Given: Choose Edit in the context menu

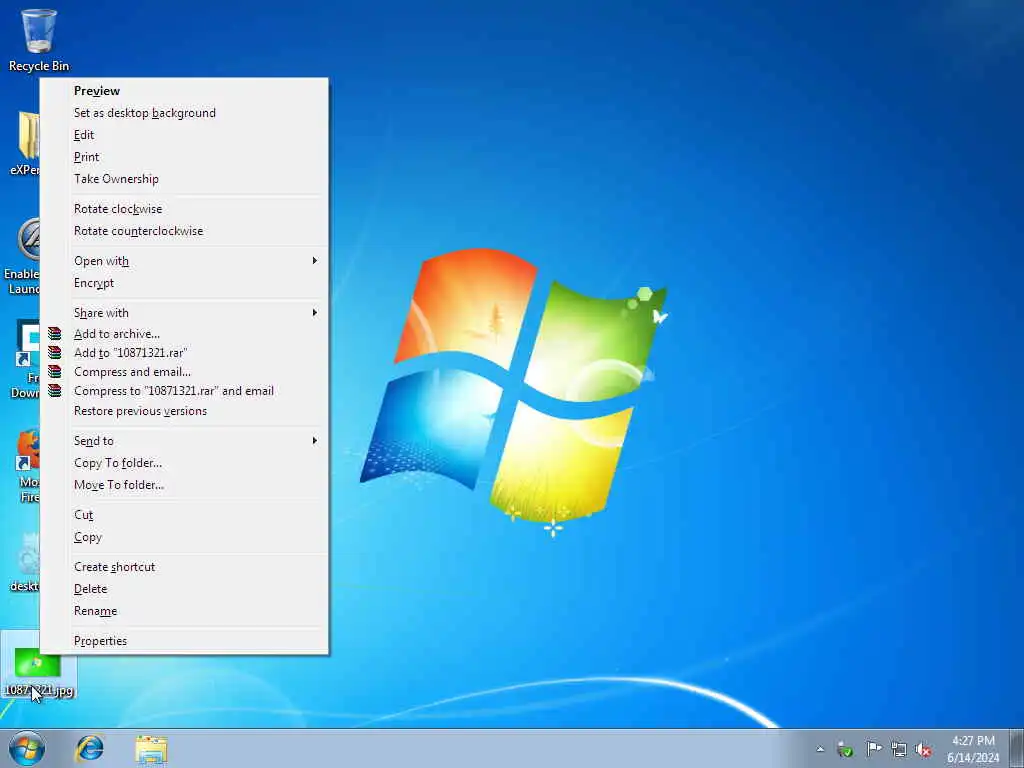Looking at the screenshot, I should (184, 135).
